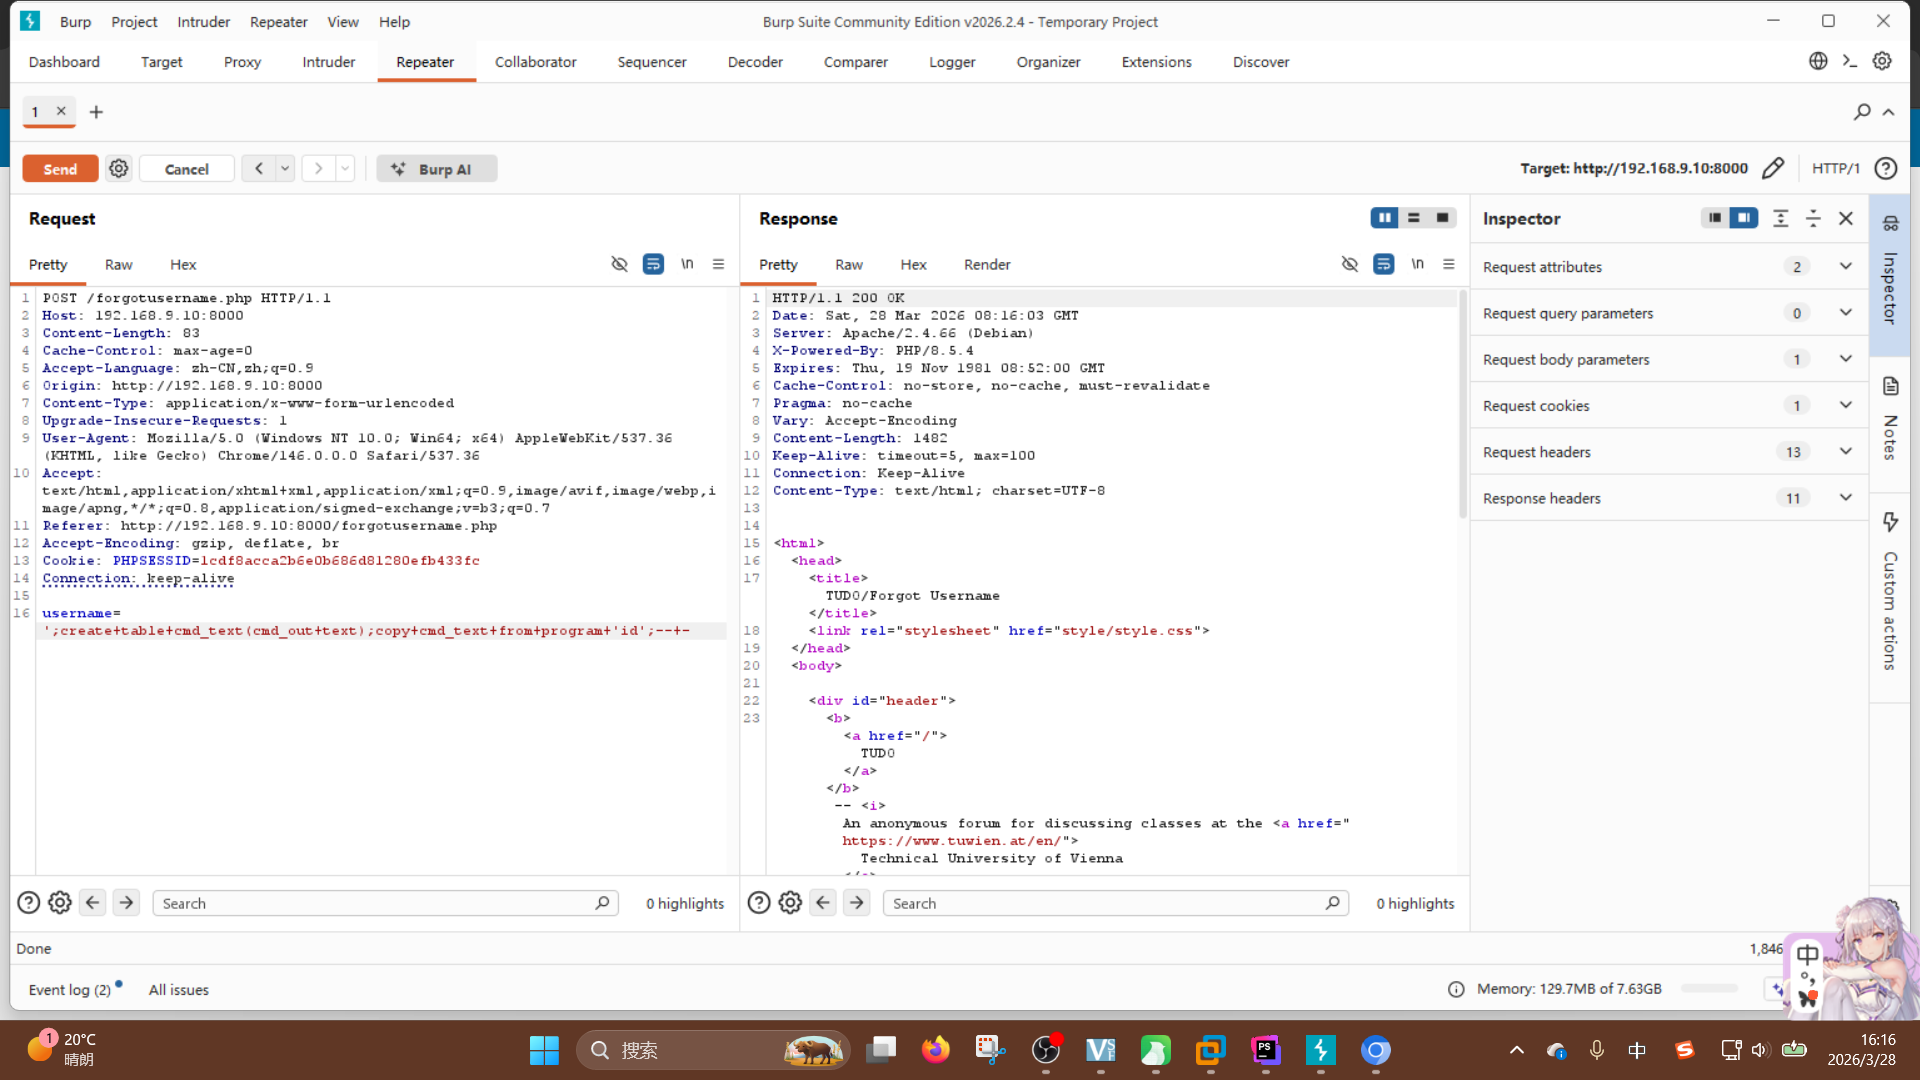
Task: Add a new Repeater tab
Action: 96,112
